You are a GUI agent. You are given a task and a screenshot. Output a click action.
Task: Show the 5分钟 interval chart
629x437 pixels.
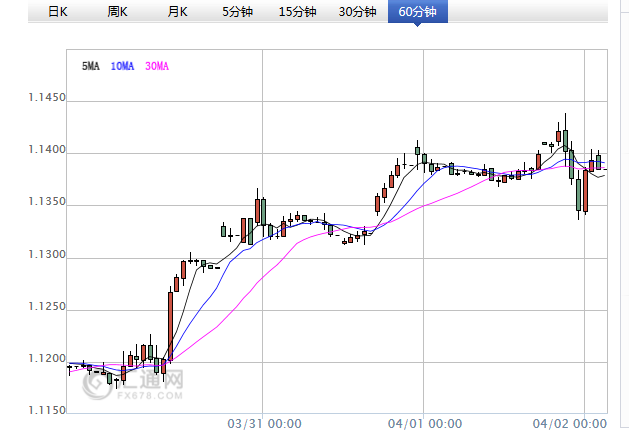click(238, 12)
